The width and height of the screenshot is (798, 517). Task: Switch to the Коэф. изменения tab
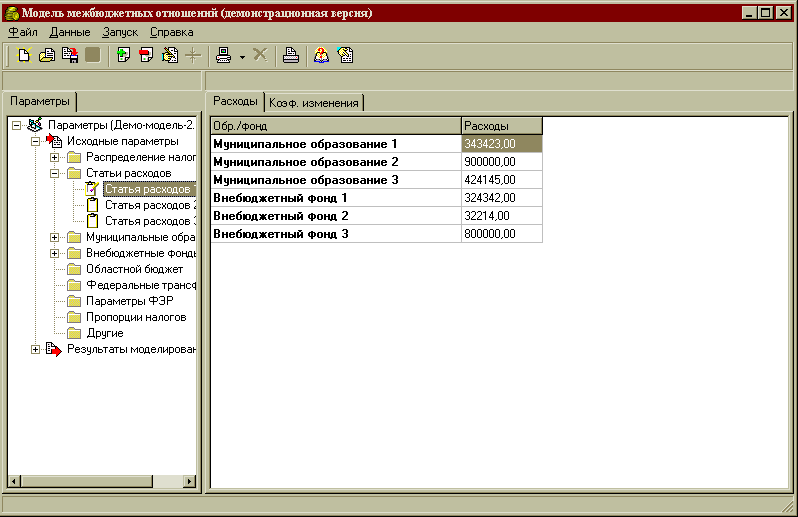pos(314,102)
